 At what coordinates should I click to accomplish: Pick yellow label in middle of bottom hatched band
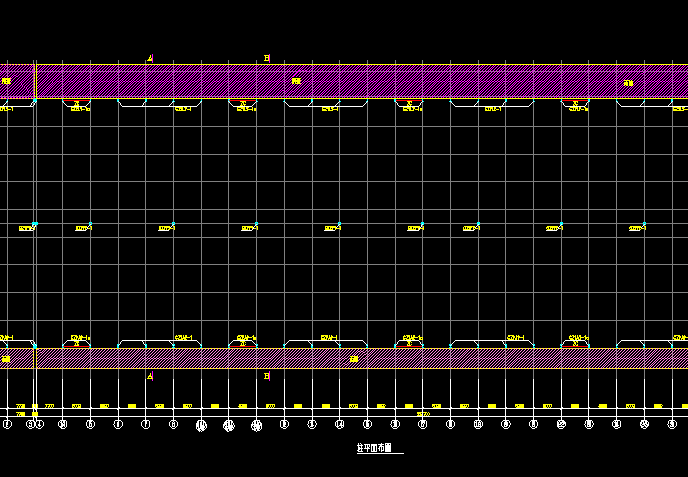[353, 358]
